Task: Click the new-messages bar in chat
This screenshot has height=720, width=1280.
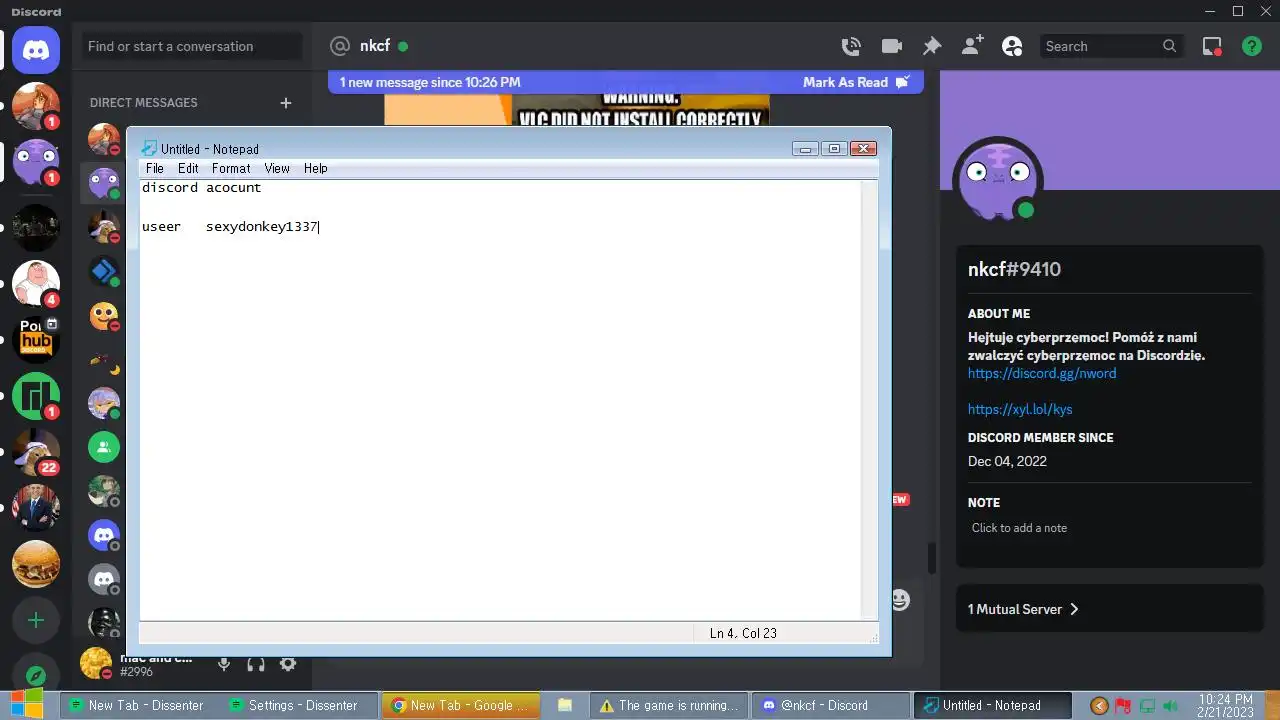Action: tap(626, 82)
